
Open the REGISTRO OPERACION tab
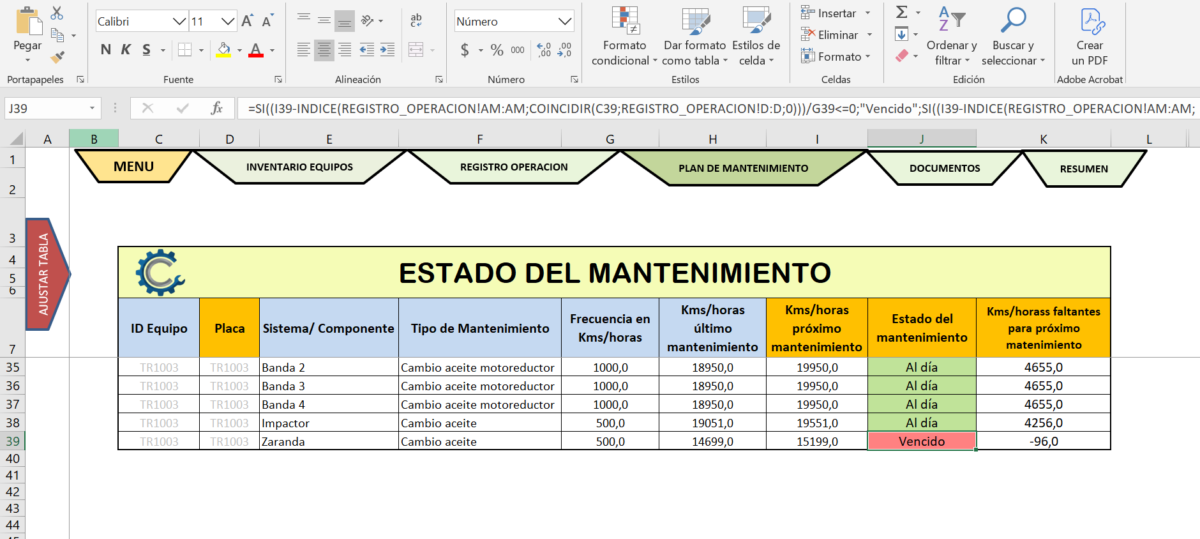click(513, 167)
